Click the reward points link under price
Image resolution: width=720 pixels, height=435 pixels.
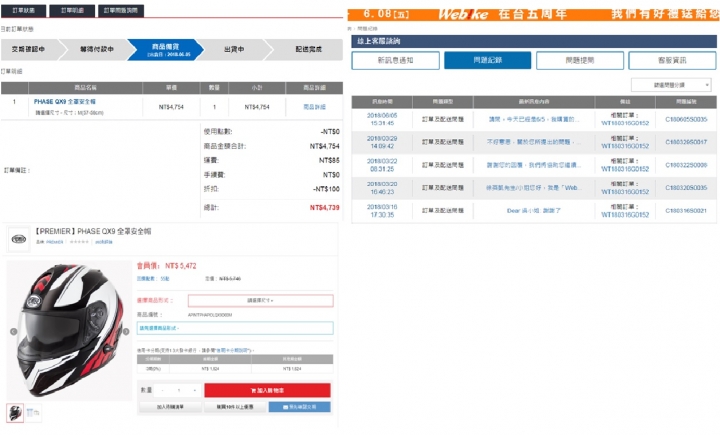tap(153, 279)
